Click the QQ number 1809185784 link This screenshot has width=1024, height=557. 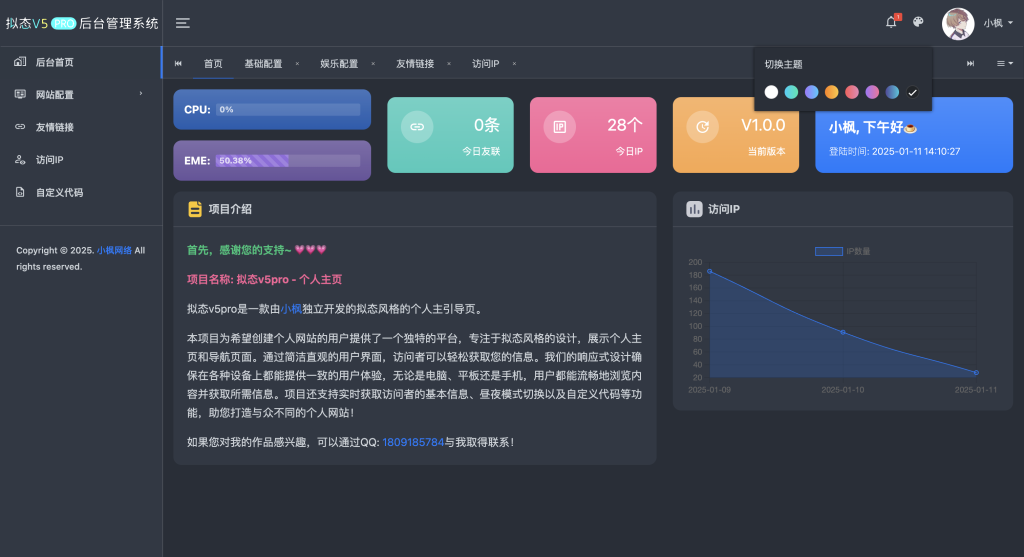coord(413,442)
